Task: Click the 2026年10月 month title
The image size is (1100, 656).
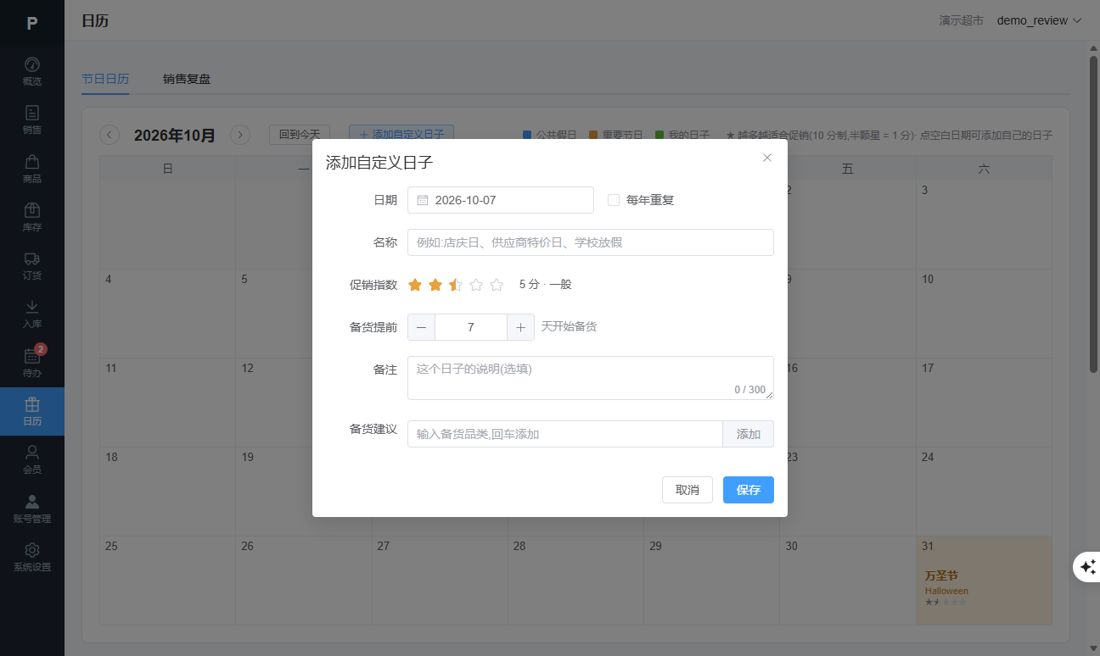Action: click(x=175, y=135)
